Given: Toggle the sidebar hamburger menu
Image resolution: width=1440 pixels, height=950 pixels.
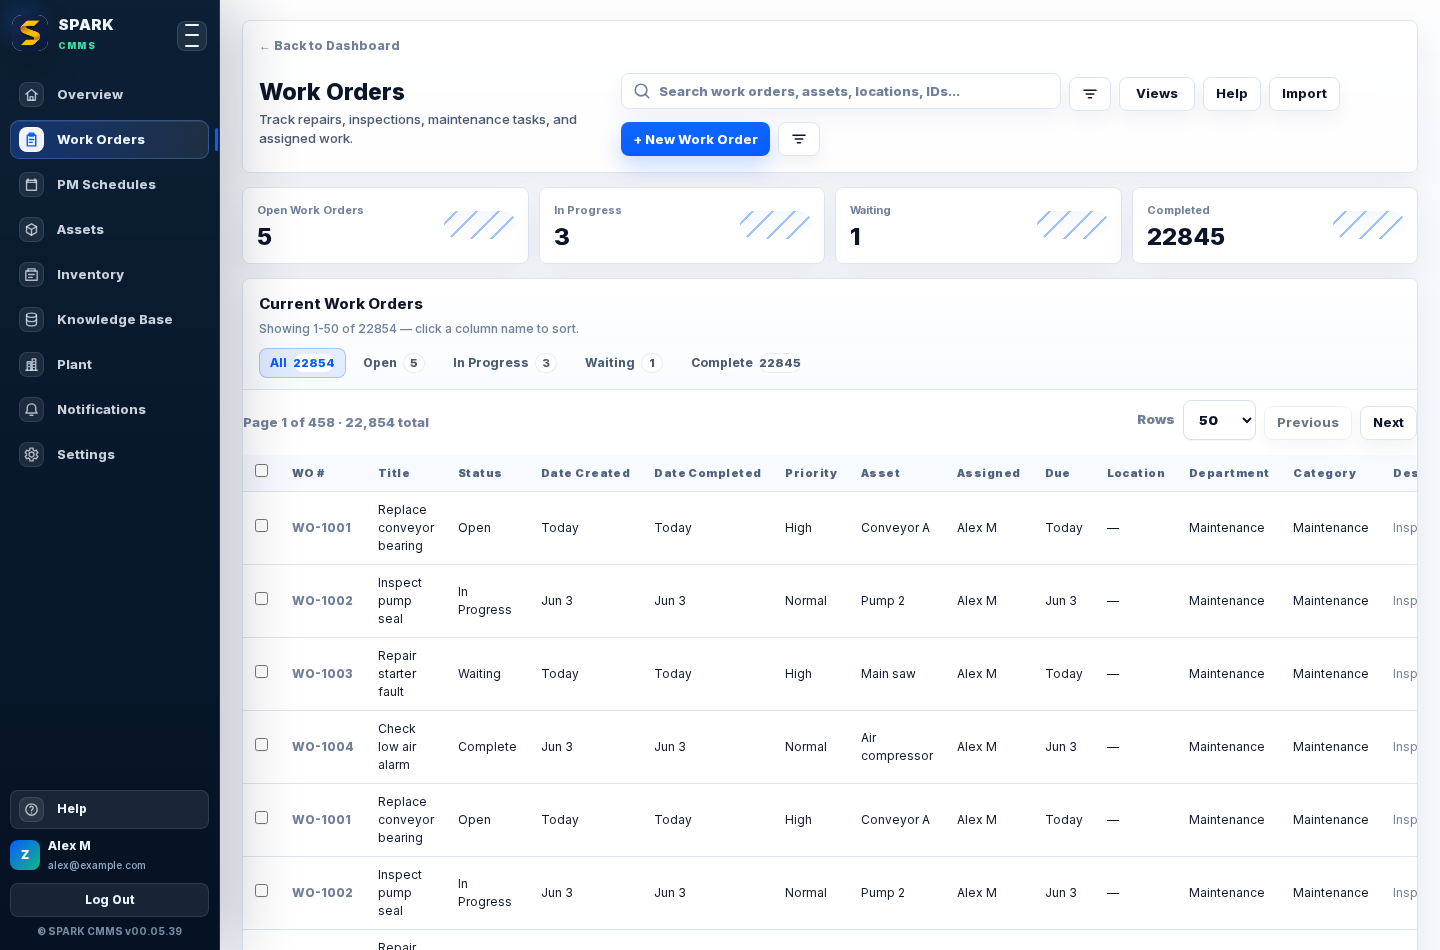Looking at the screenshot, I should [192, 36].
